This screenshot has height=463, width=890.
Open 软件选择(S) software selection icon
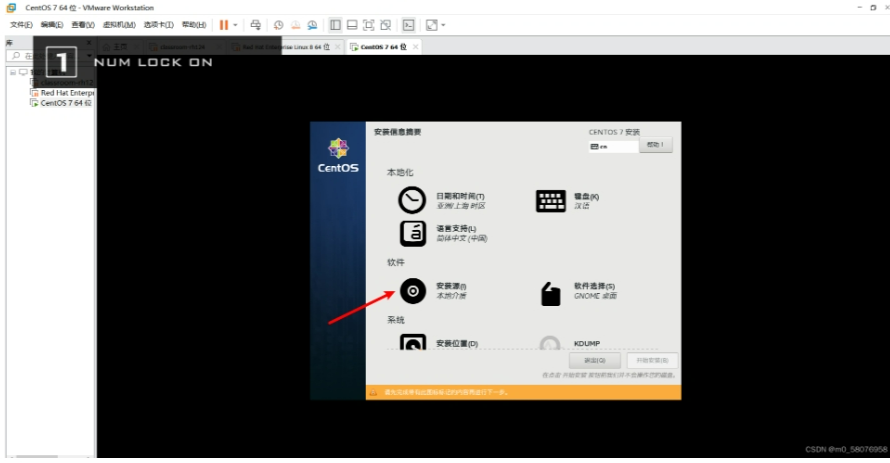551,294
